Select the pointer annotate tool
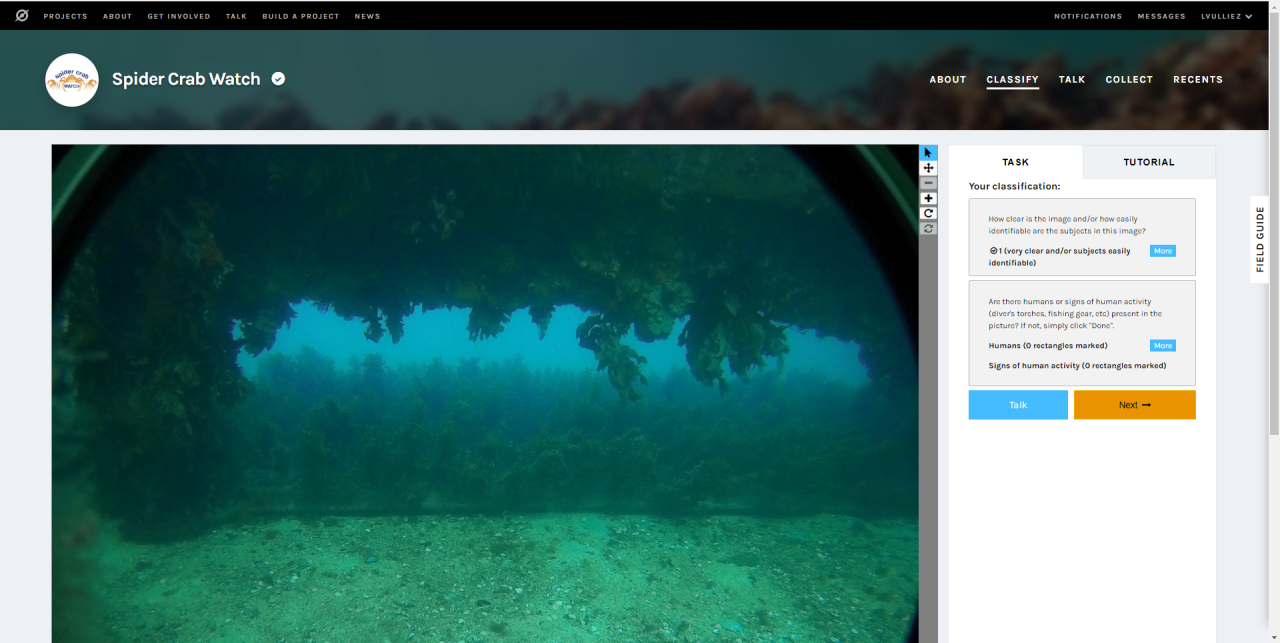 pos(928,153)
